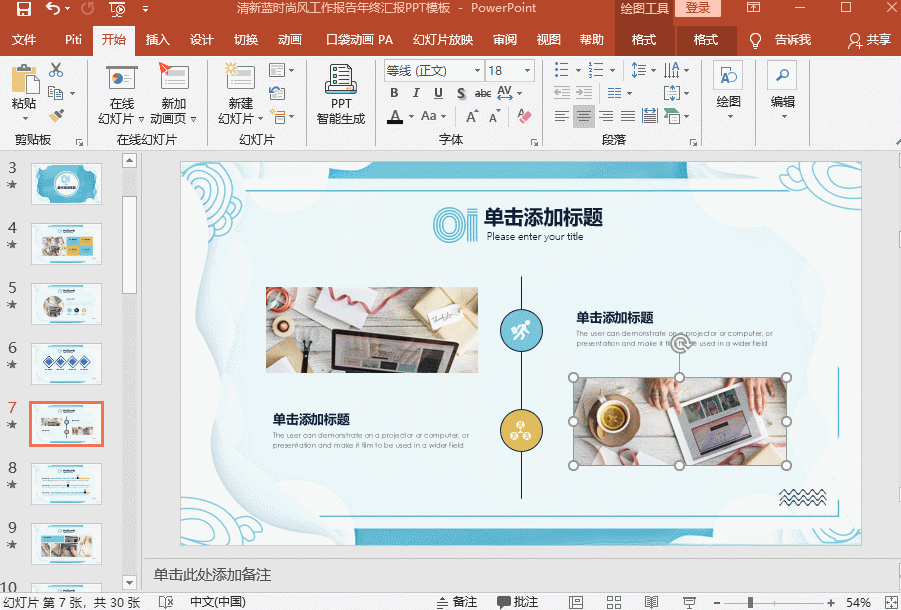Click the spell check status icon
This screenshot has width=901, height=610.
point(165,602)
